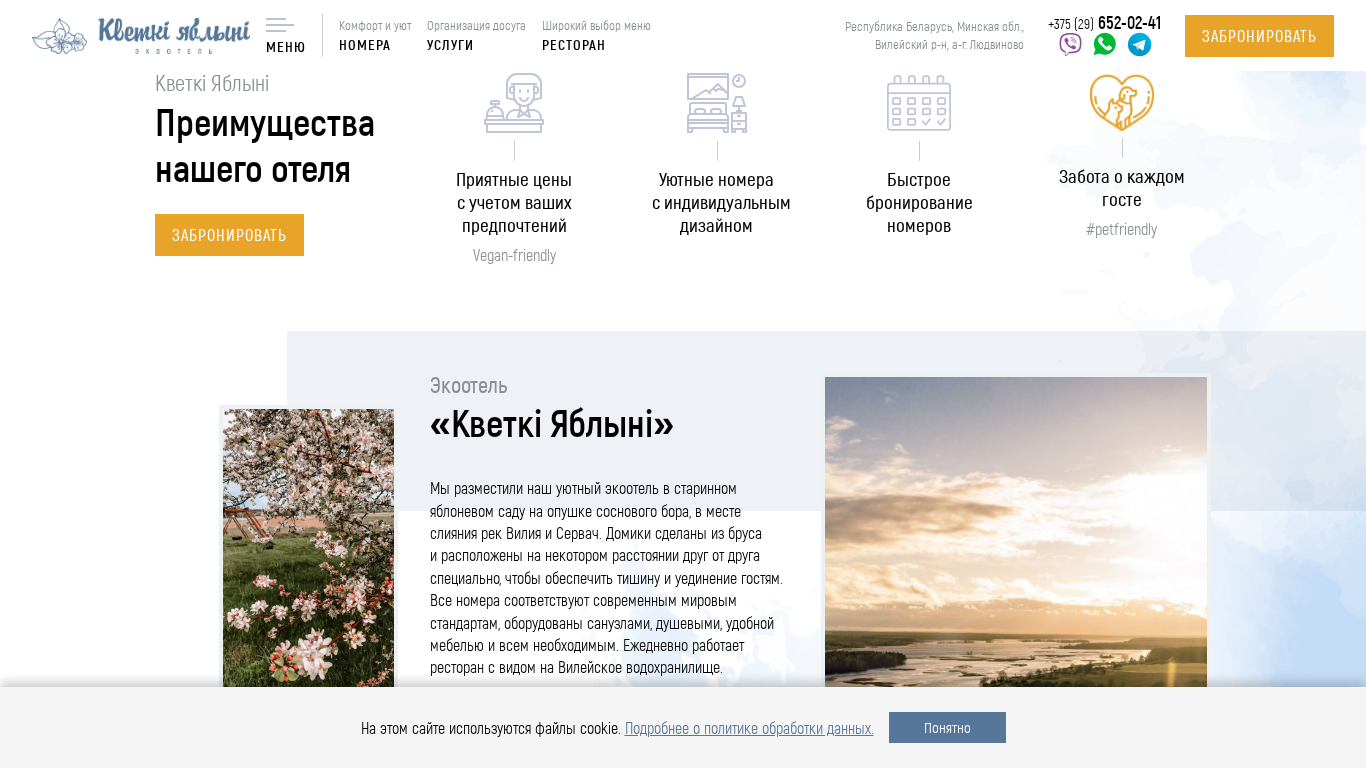This screenshot has height=768, width=1366.
Task: Click the «Кветкі Яблыні» heading
Action: [x=552, y=425]
